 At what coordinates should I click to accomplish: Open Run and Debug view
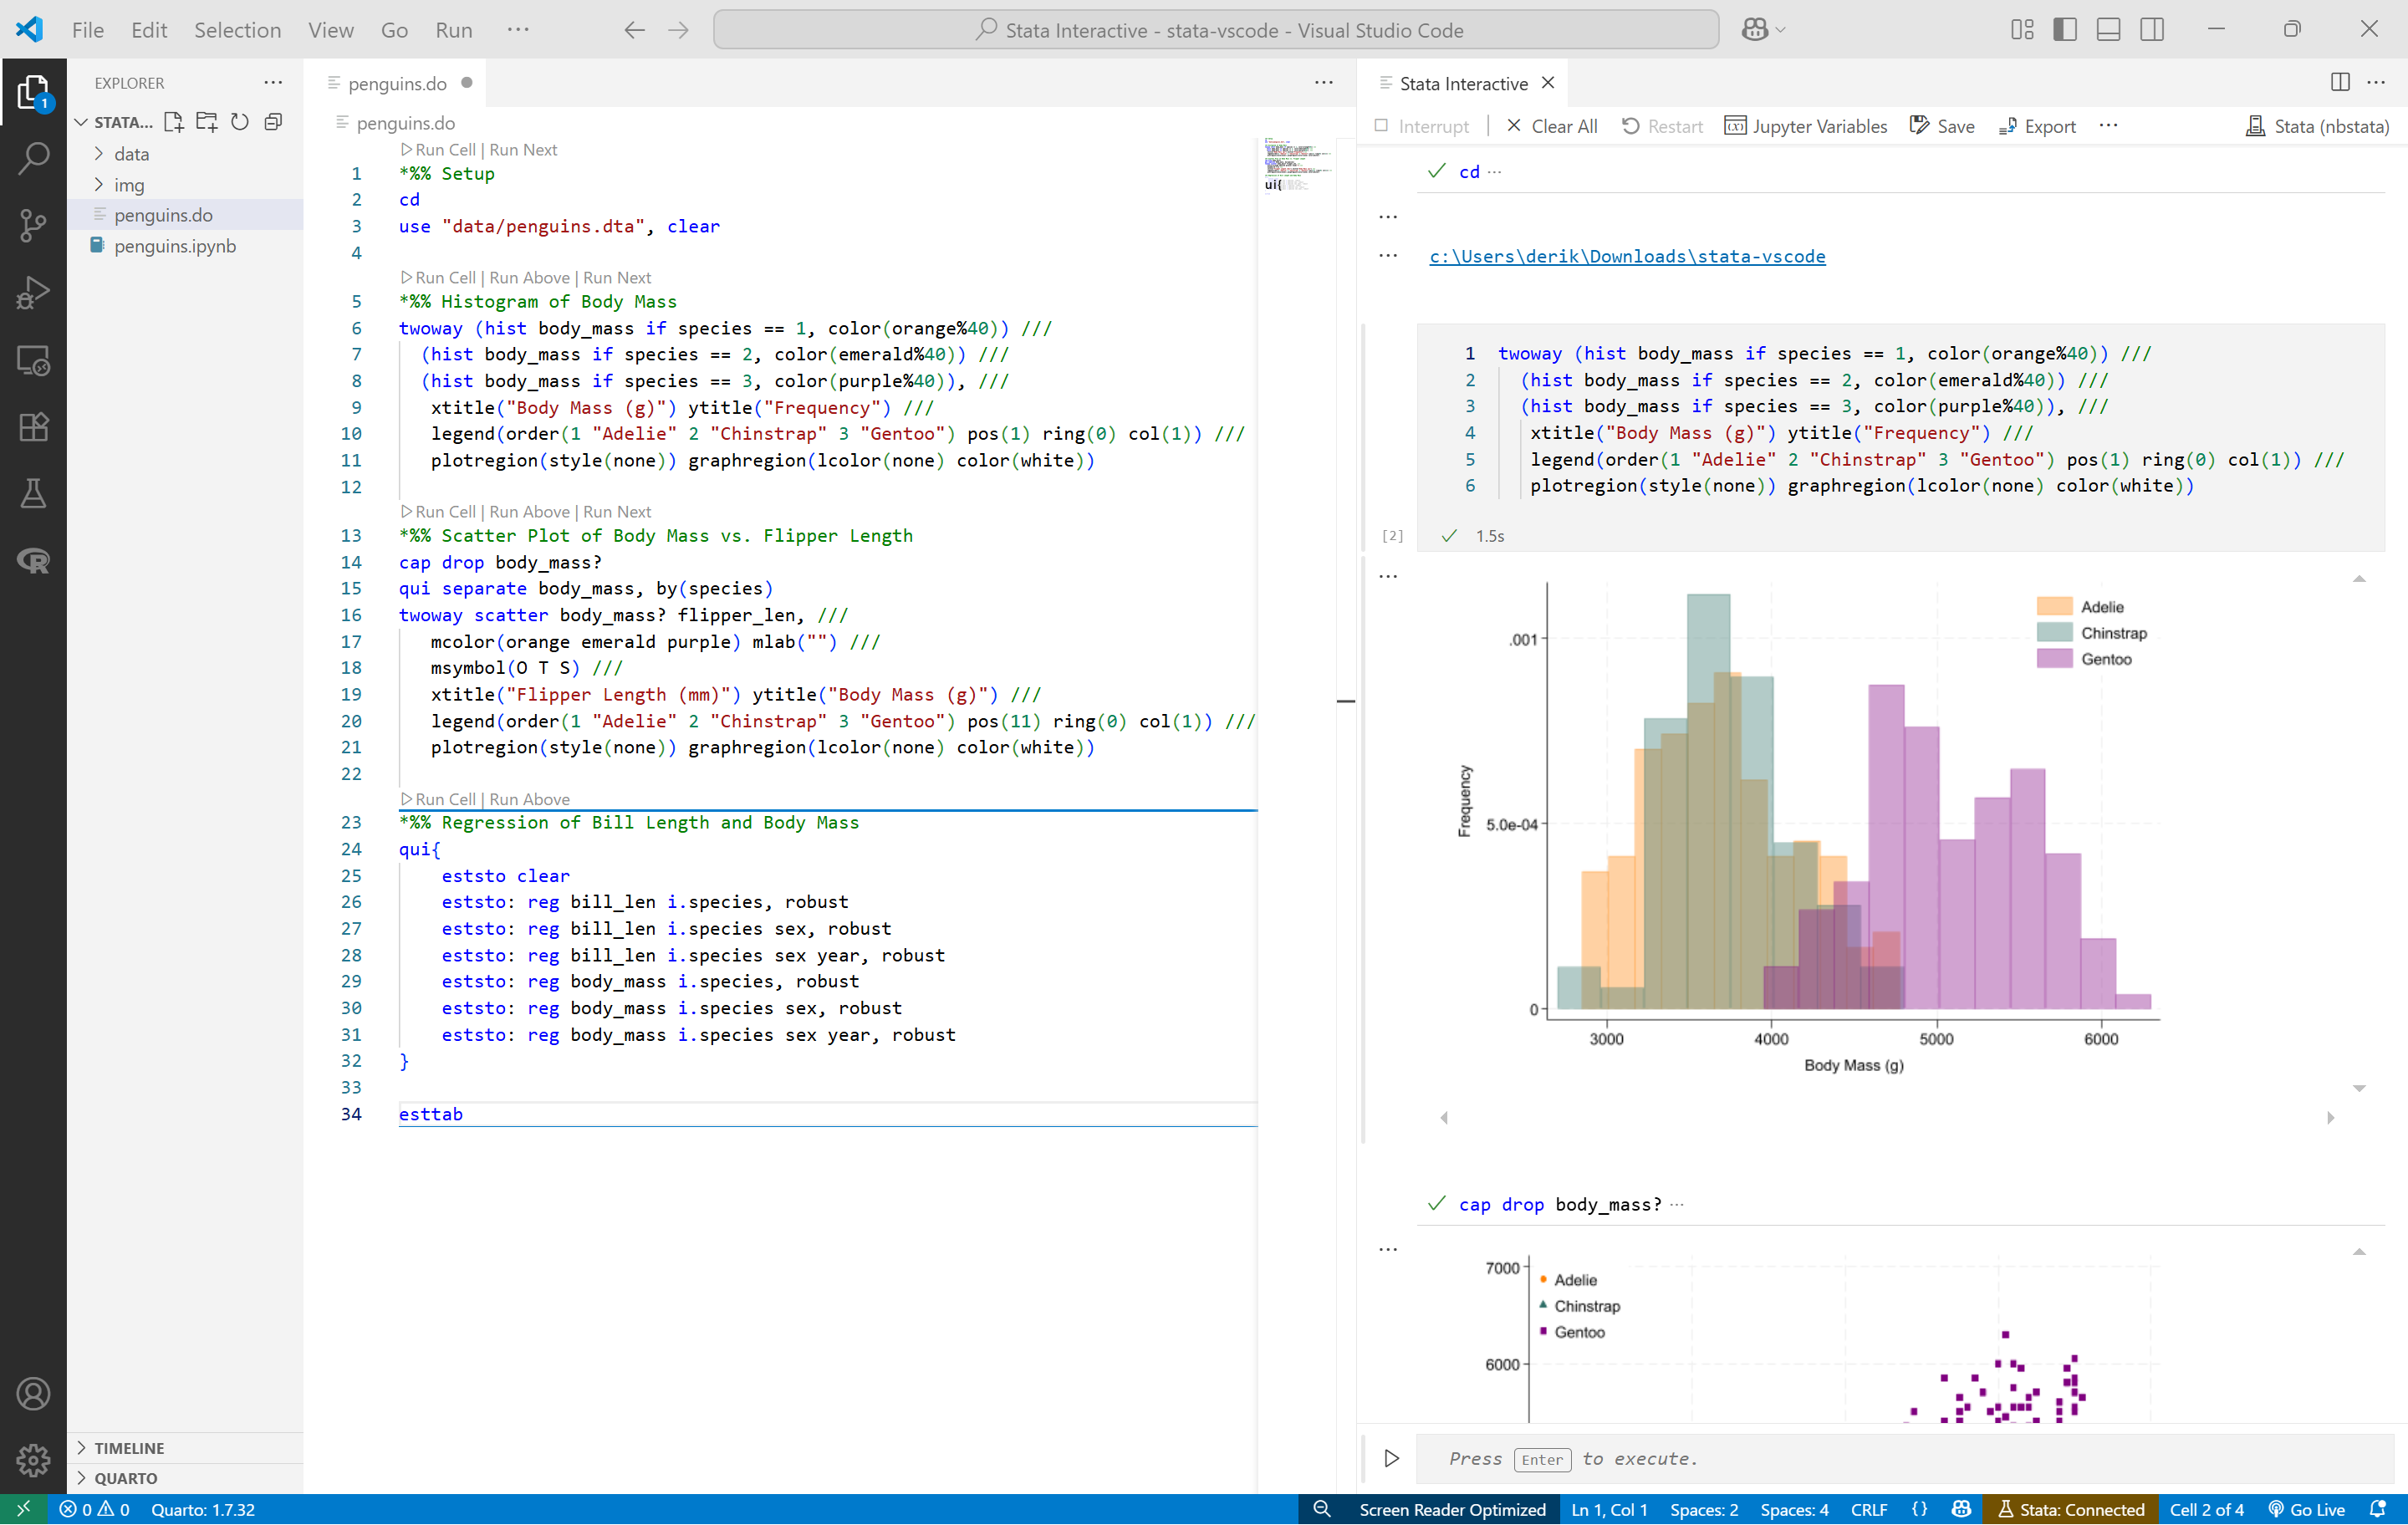33,292
